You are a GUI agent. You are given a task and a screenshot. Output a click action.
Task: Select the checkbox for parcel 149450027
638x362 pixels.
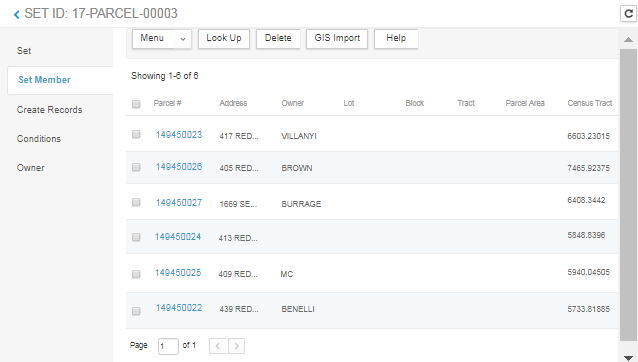(x=136, y=202)
